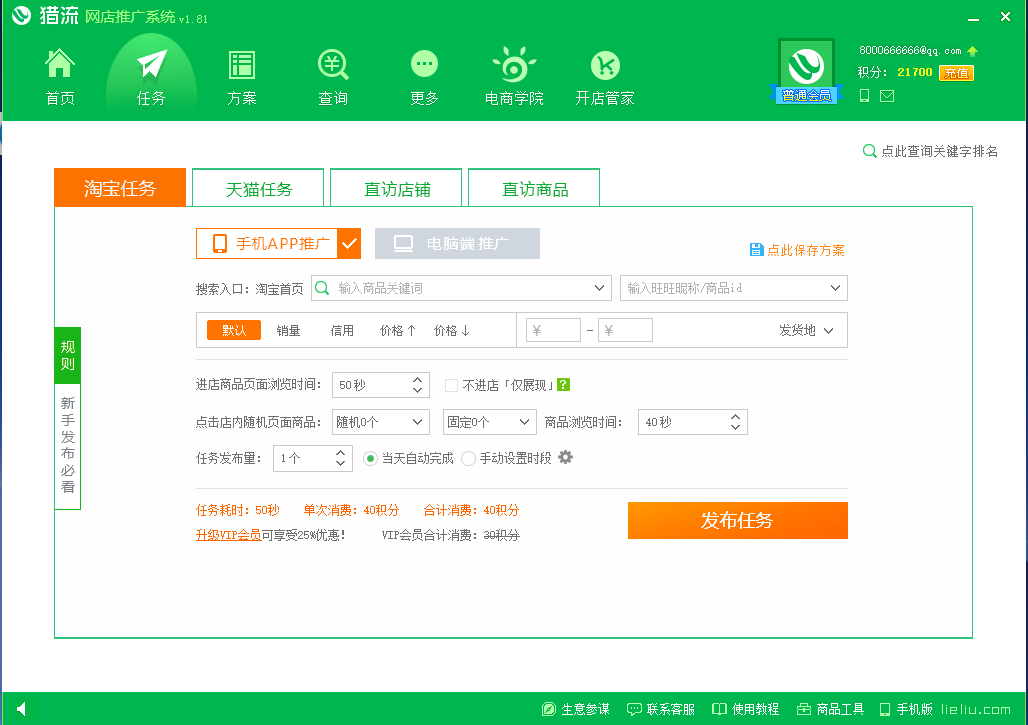Expand the 输入旺旺昵称/商品id dropdown arrow

click(835, 288)
